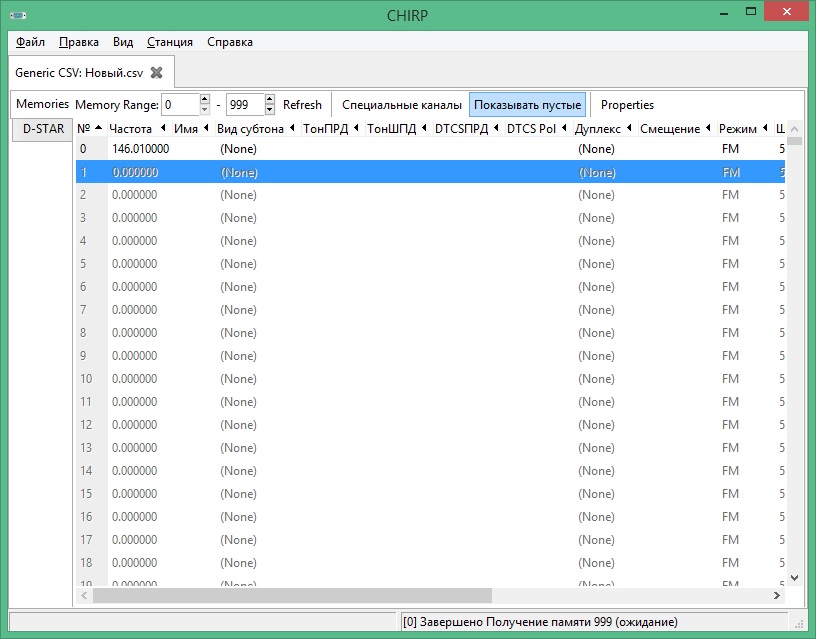Open the Файл menu

30,42
